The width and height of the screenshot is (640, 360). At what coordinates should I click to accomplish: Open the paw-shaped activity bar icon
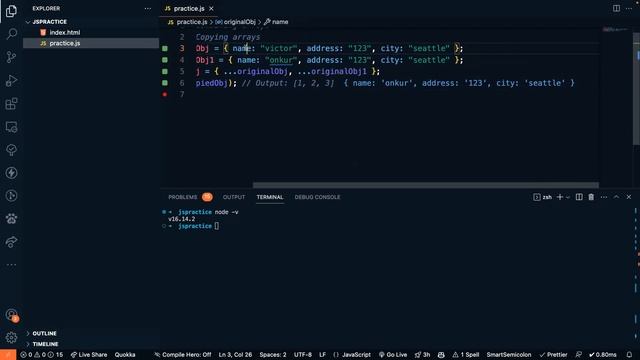[x=11, y=219]
